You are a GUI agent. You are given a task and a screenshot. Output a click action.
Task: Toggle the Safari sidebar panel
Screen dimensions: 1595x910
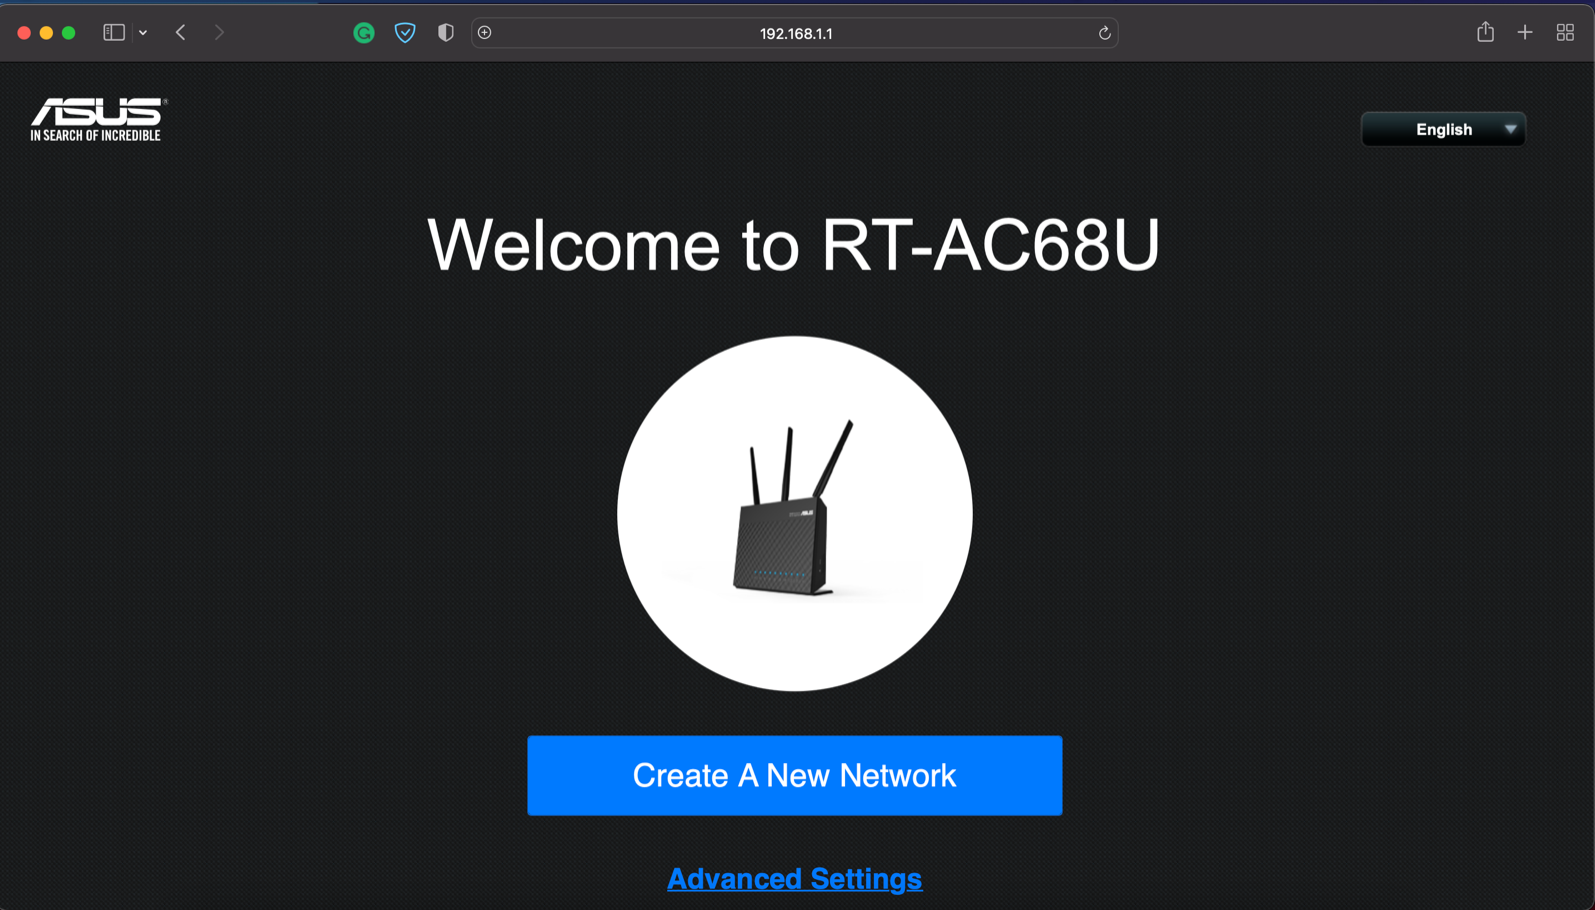pos(114,33)
